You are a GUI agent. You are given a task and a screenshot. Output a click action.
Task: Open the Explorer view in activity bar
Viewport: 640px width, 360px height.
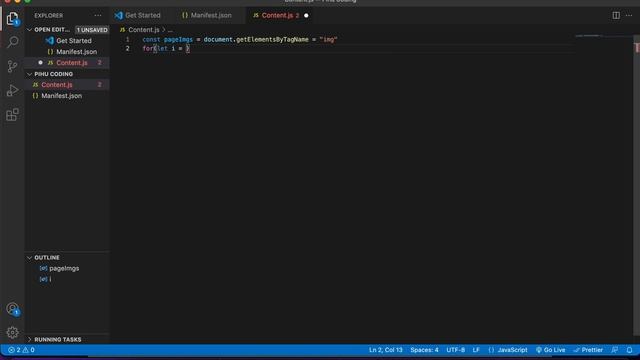pyautogui.click(x=12, y=18)
